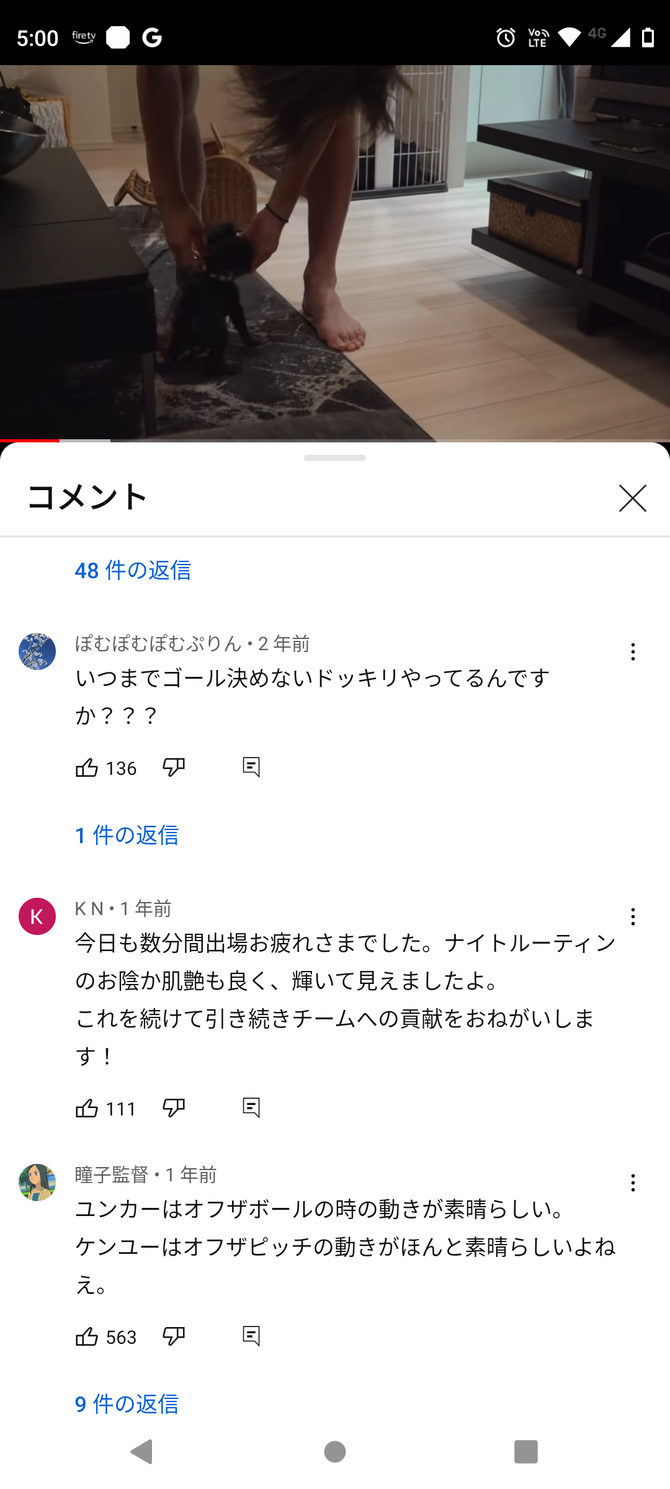Screen dimensions: 670x1489
Task: Open options menu for 瞳子監督 comment
Action: click(633, 1183)
